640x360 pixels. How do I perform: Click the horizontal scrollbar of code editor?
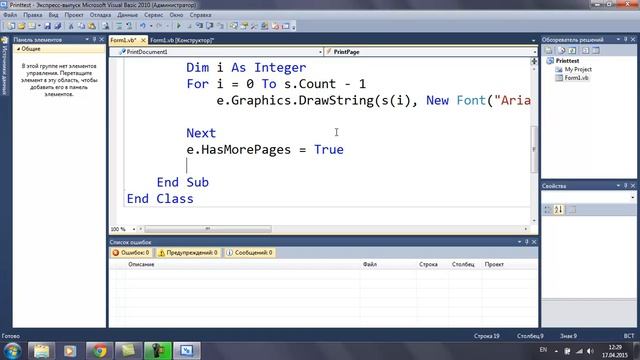pos(208,229)
